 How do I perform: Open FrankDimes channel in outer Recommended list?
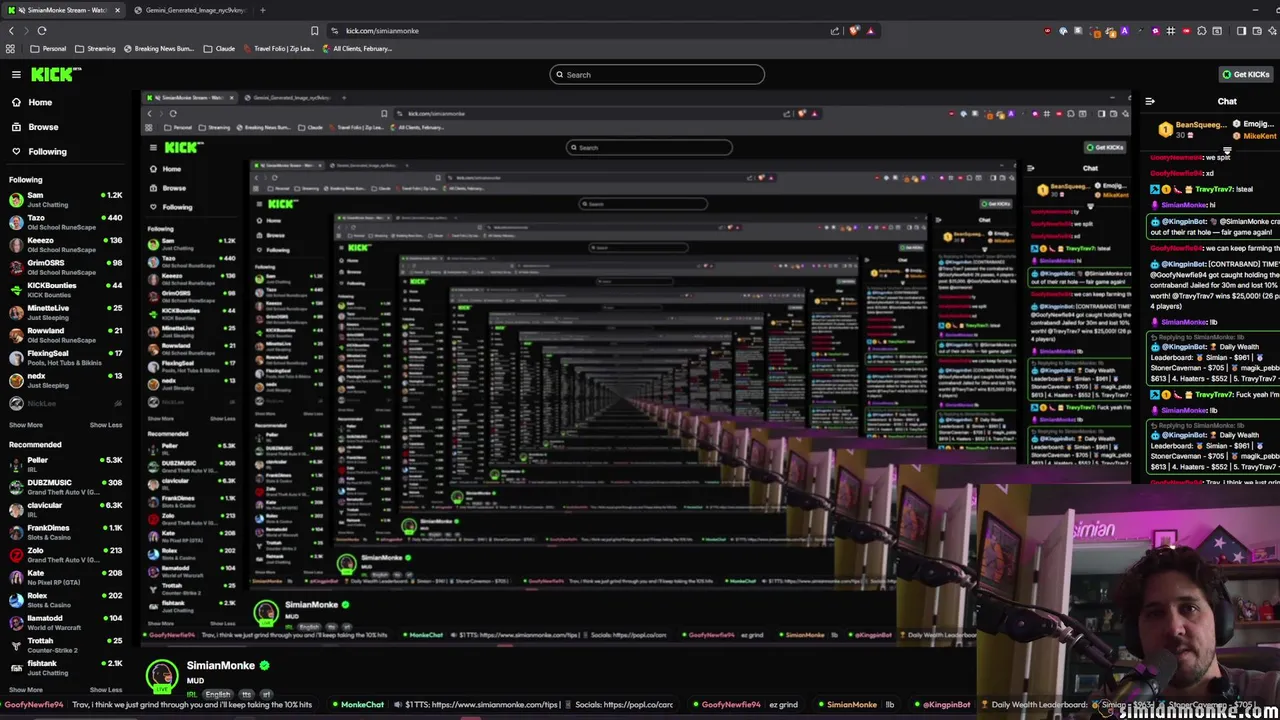[65, 532]
